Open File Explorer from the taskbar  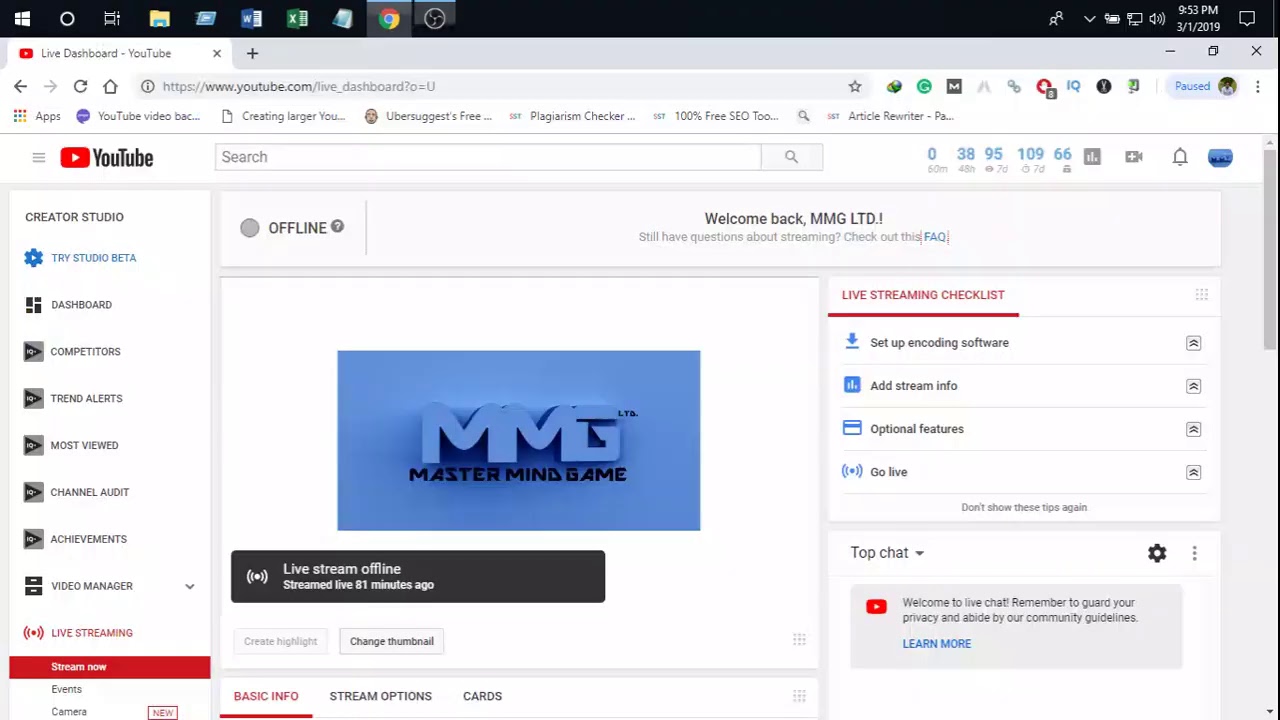[x=159, y=18]
